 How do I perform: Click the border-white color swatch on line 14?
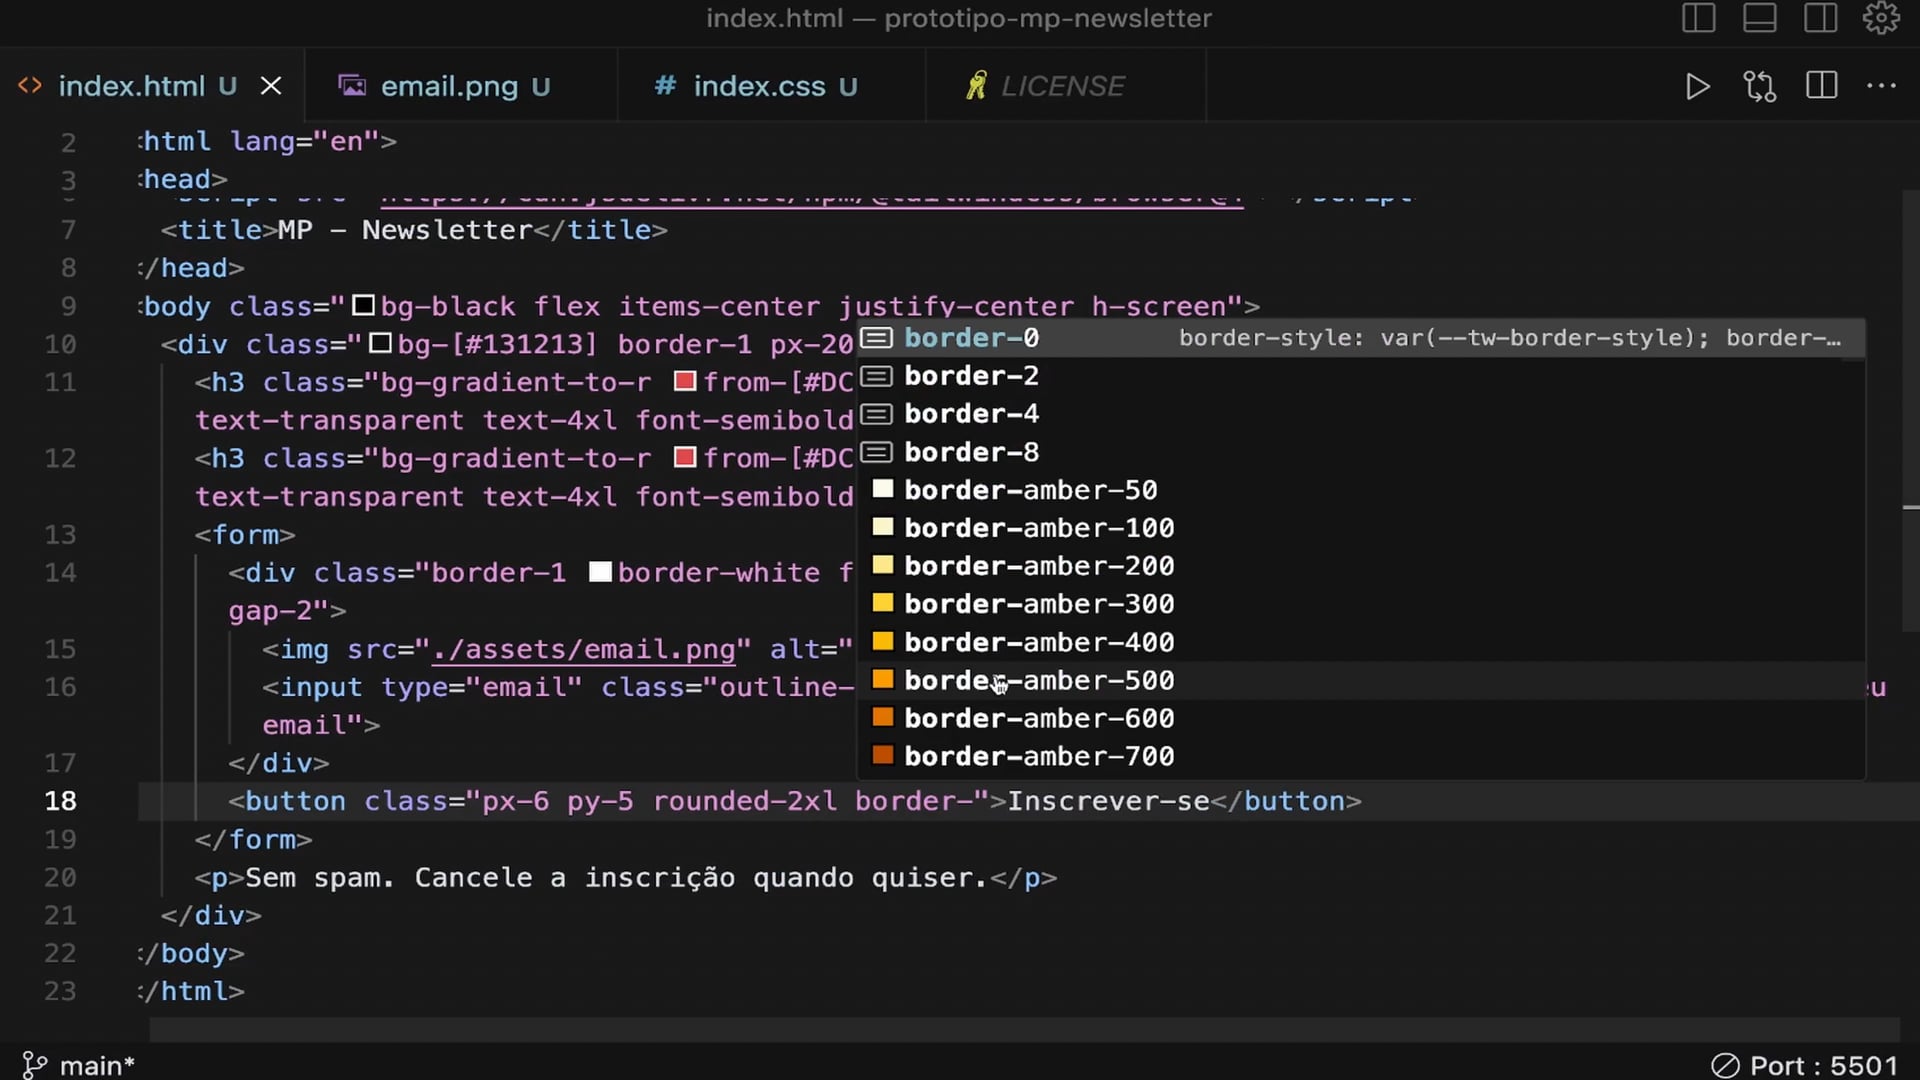(600, 572)
